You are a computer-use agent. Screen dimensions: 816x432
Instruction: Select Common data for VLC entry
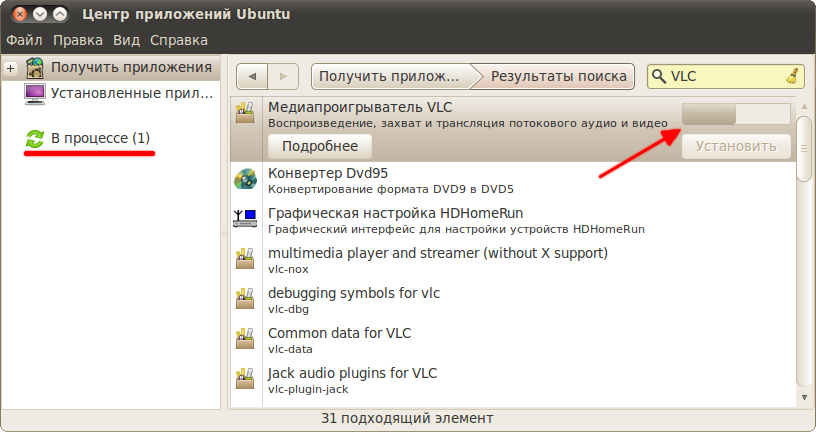[x=513, y=340]
